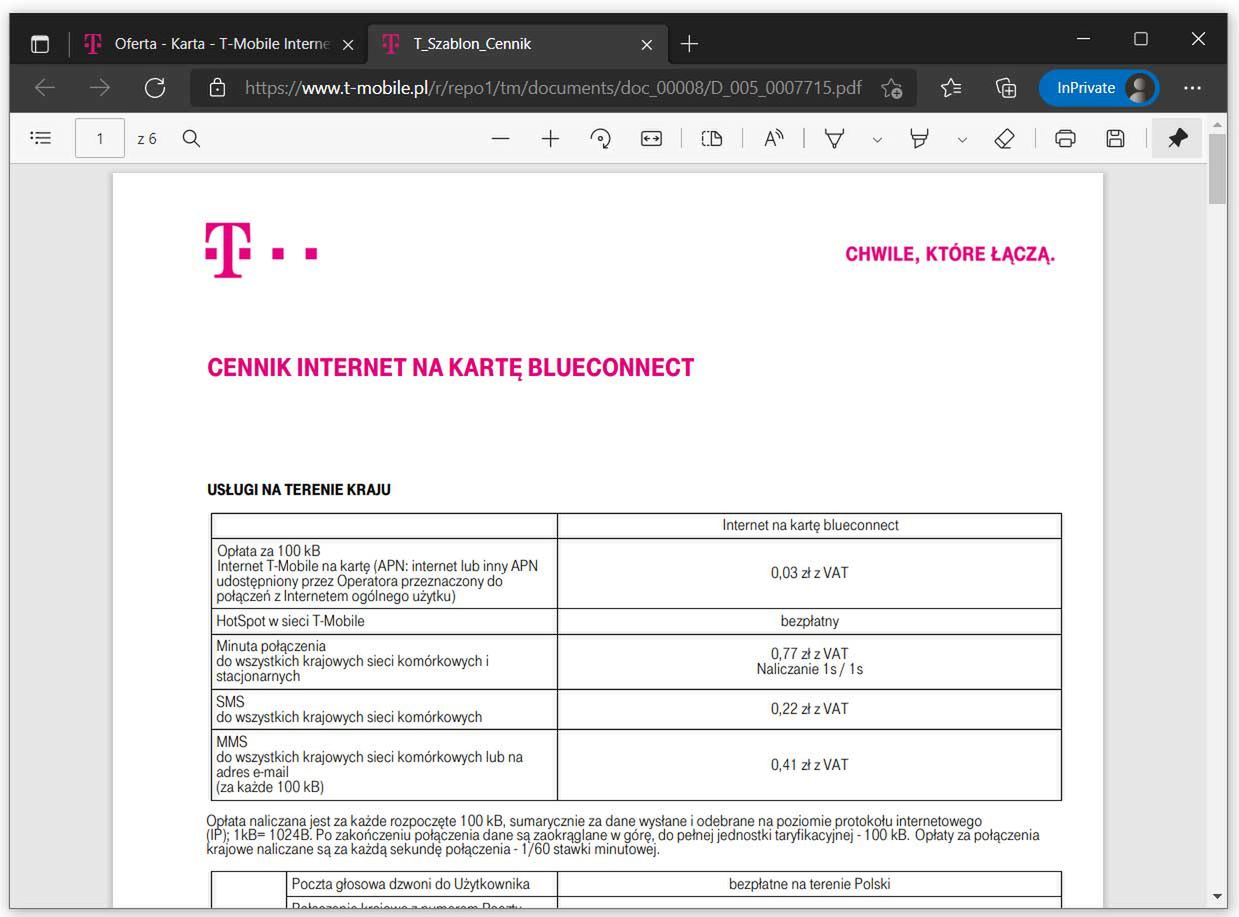Go forward to the next page
1239x917 pixels.
coord(100,88)
